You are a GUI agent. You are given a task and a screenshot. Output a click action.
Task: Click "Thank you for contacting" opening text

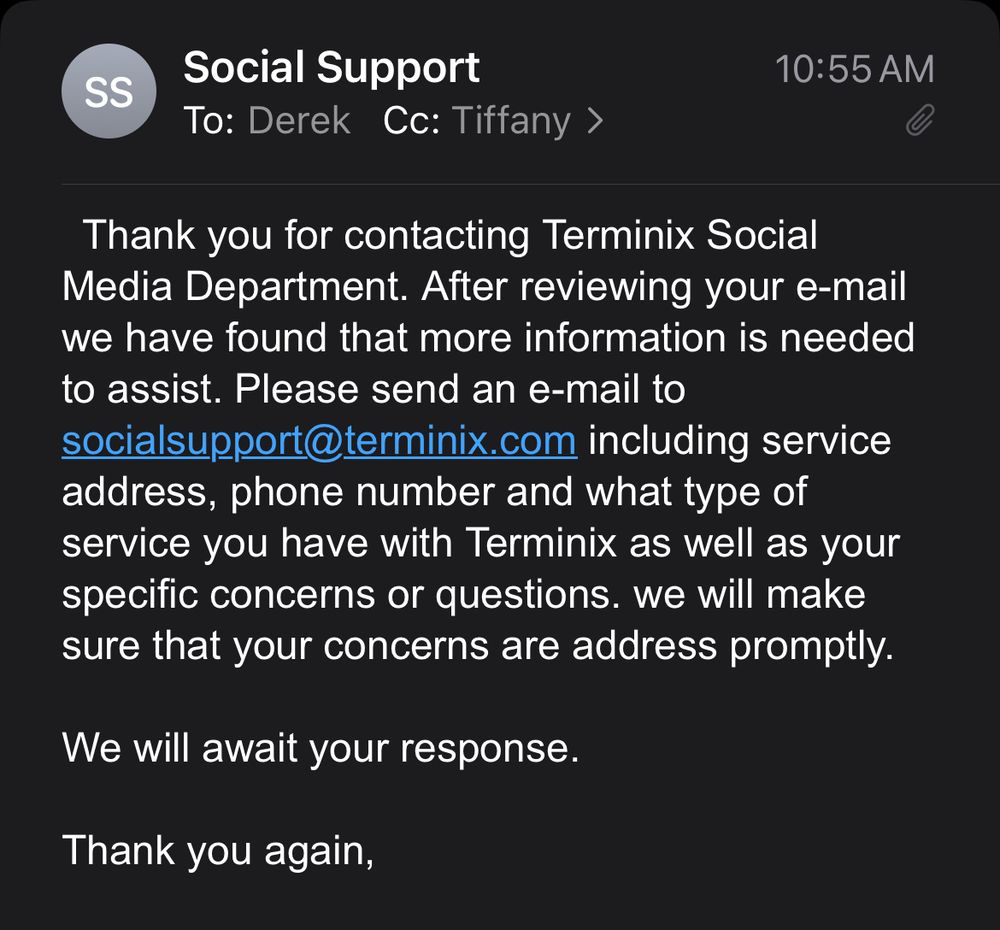click(306, 236)
